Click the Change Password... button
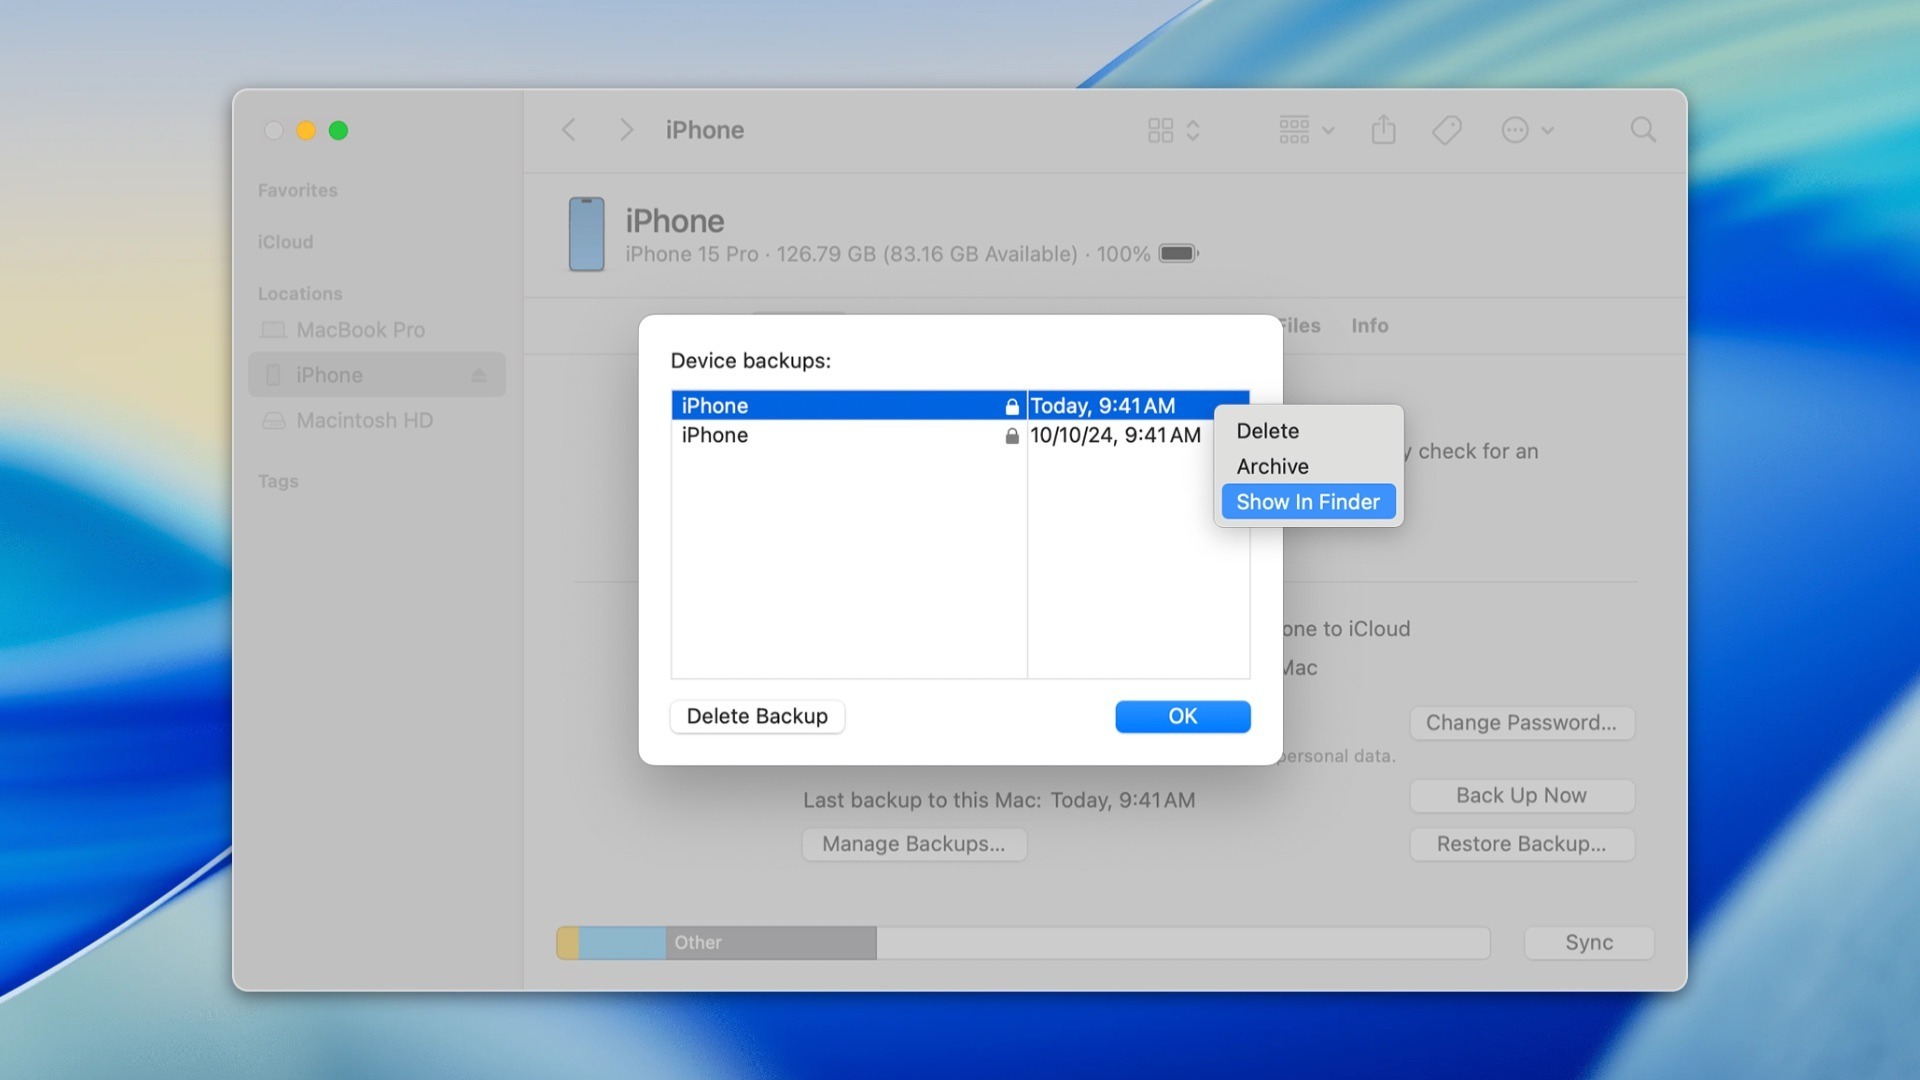 1521,723
